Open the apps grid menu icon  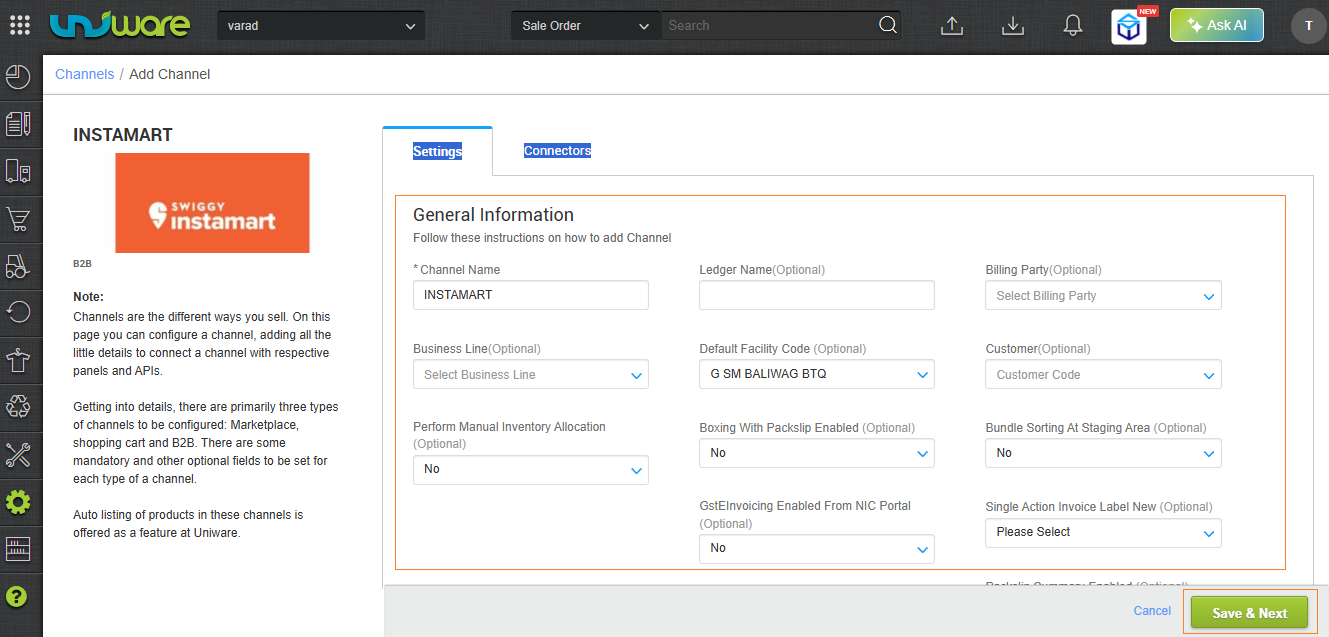(x=20, y=25)
